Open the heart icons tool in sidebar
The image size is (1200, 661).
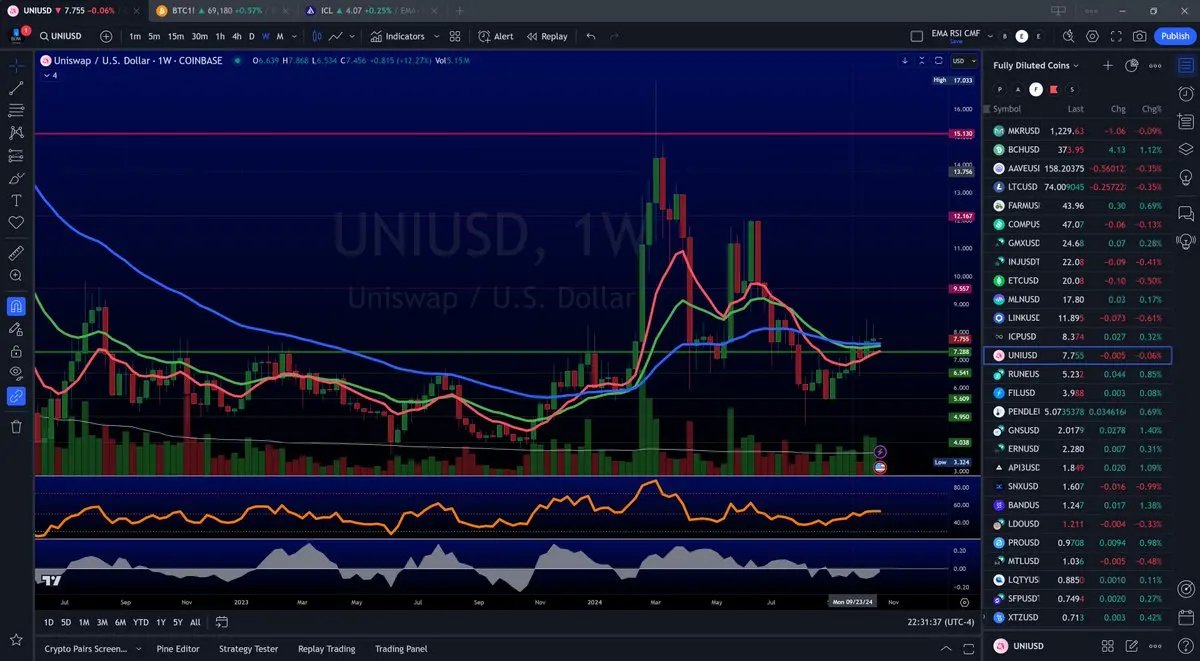16,222
